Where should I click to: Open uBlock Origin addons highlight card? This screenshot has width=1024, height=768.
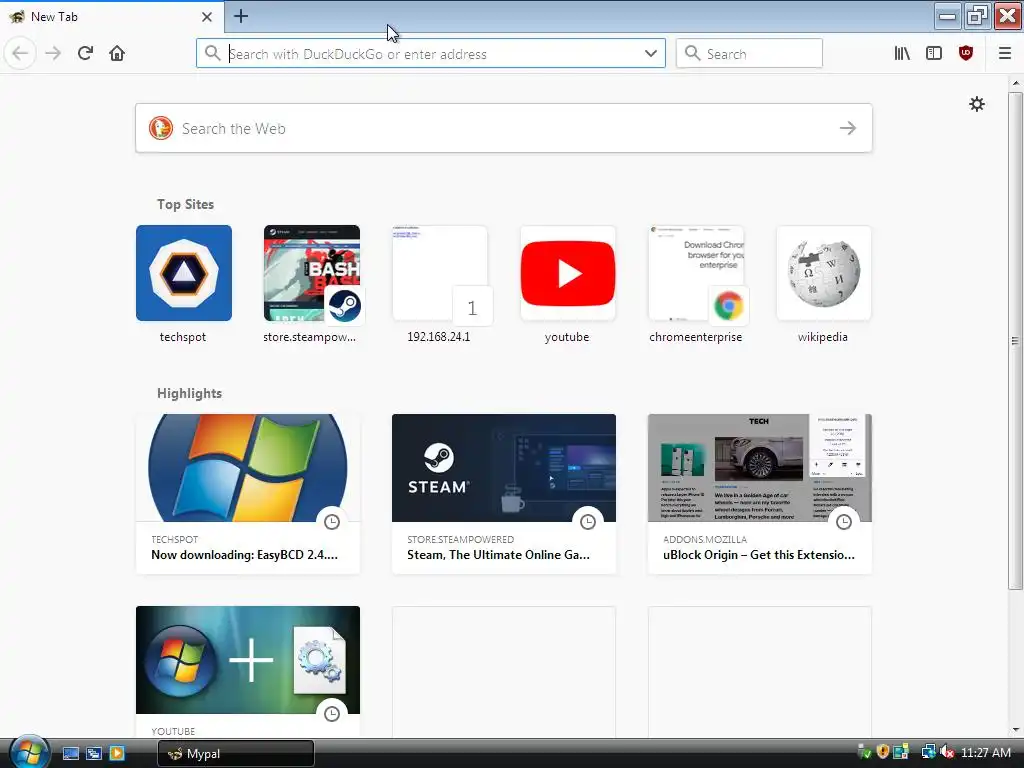(x=760, y=494)
